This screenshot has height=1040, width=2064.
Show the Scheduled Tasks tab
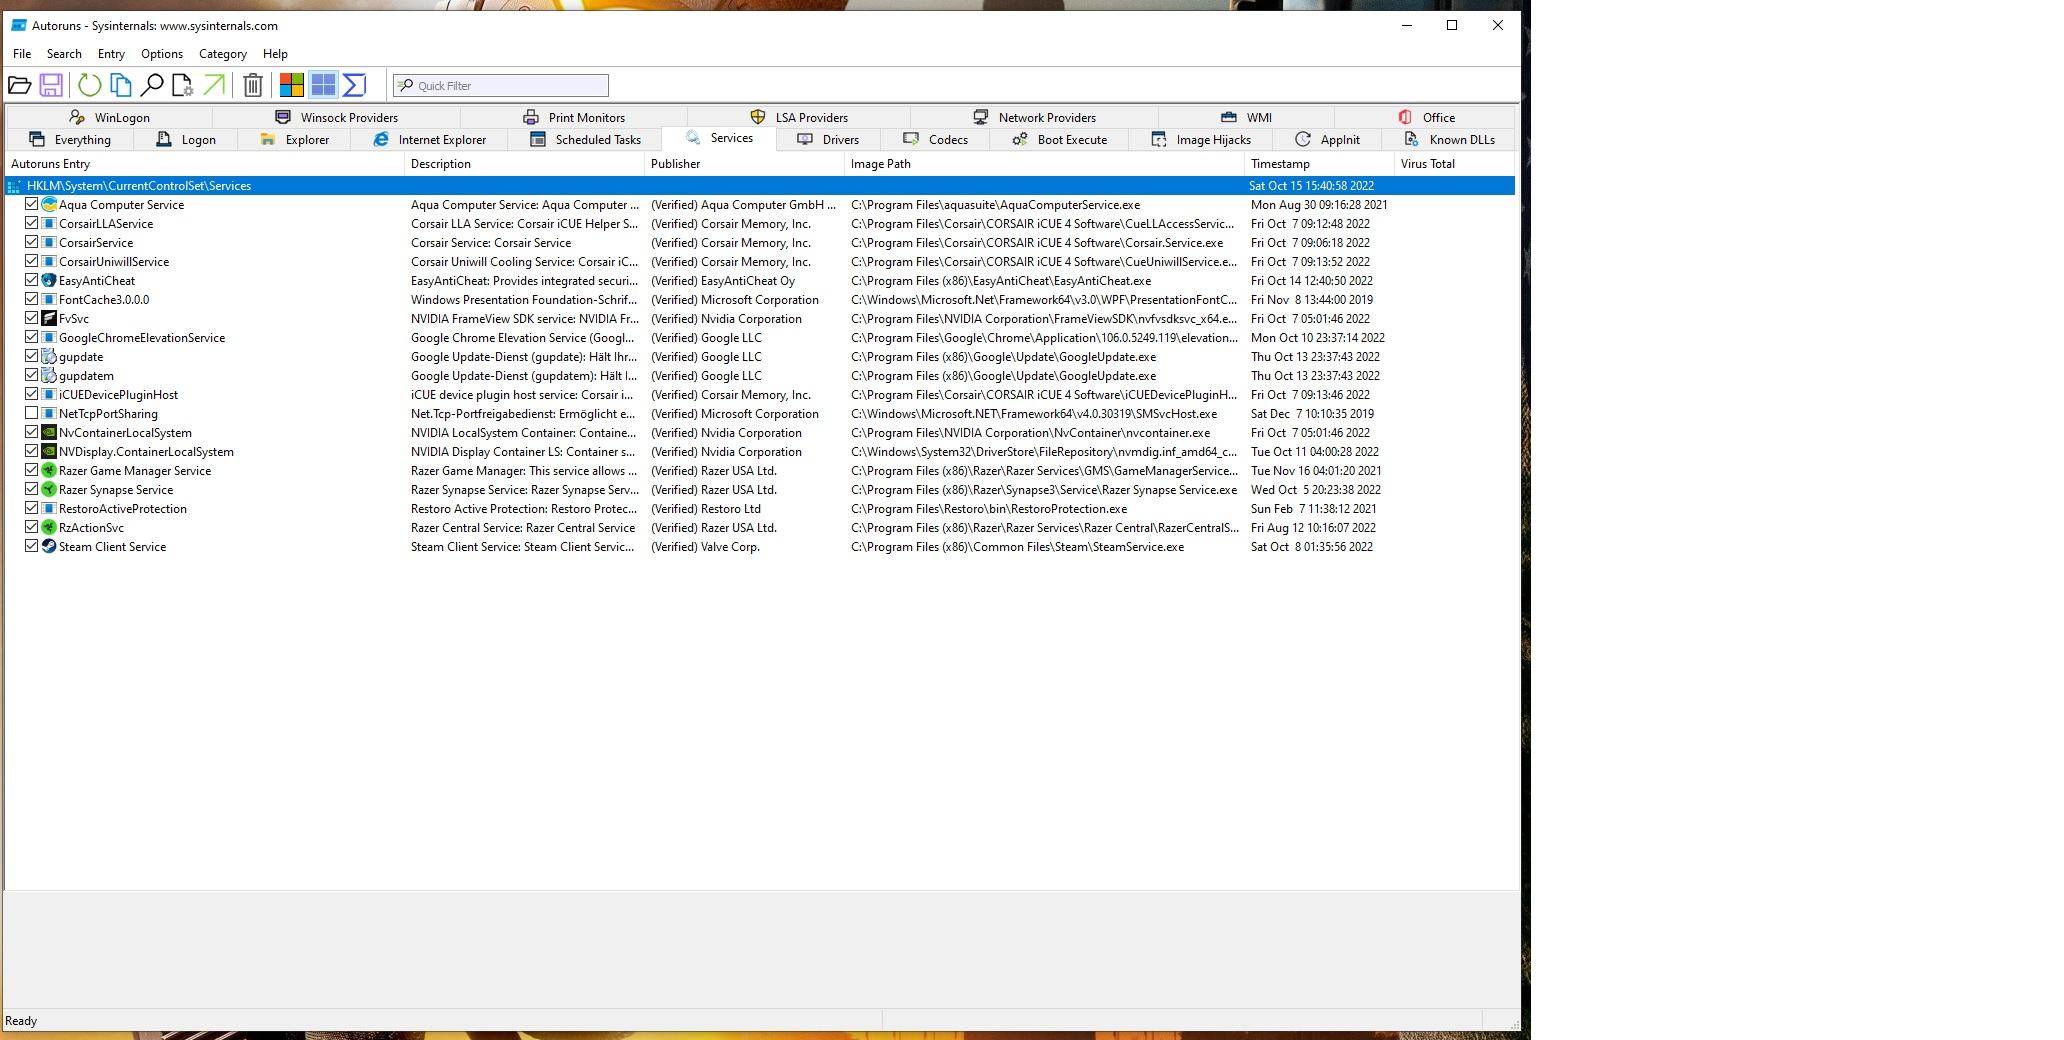tap(585, 140)
